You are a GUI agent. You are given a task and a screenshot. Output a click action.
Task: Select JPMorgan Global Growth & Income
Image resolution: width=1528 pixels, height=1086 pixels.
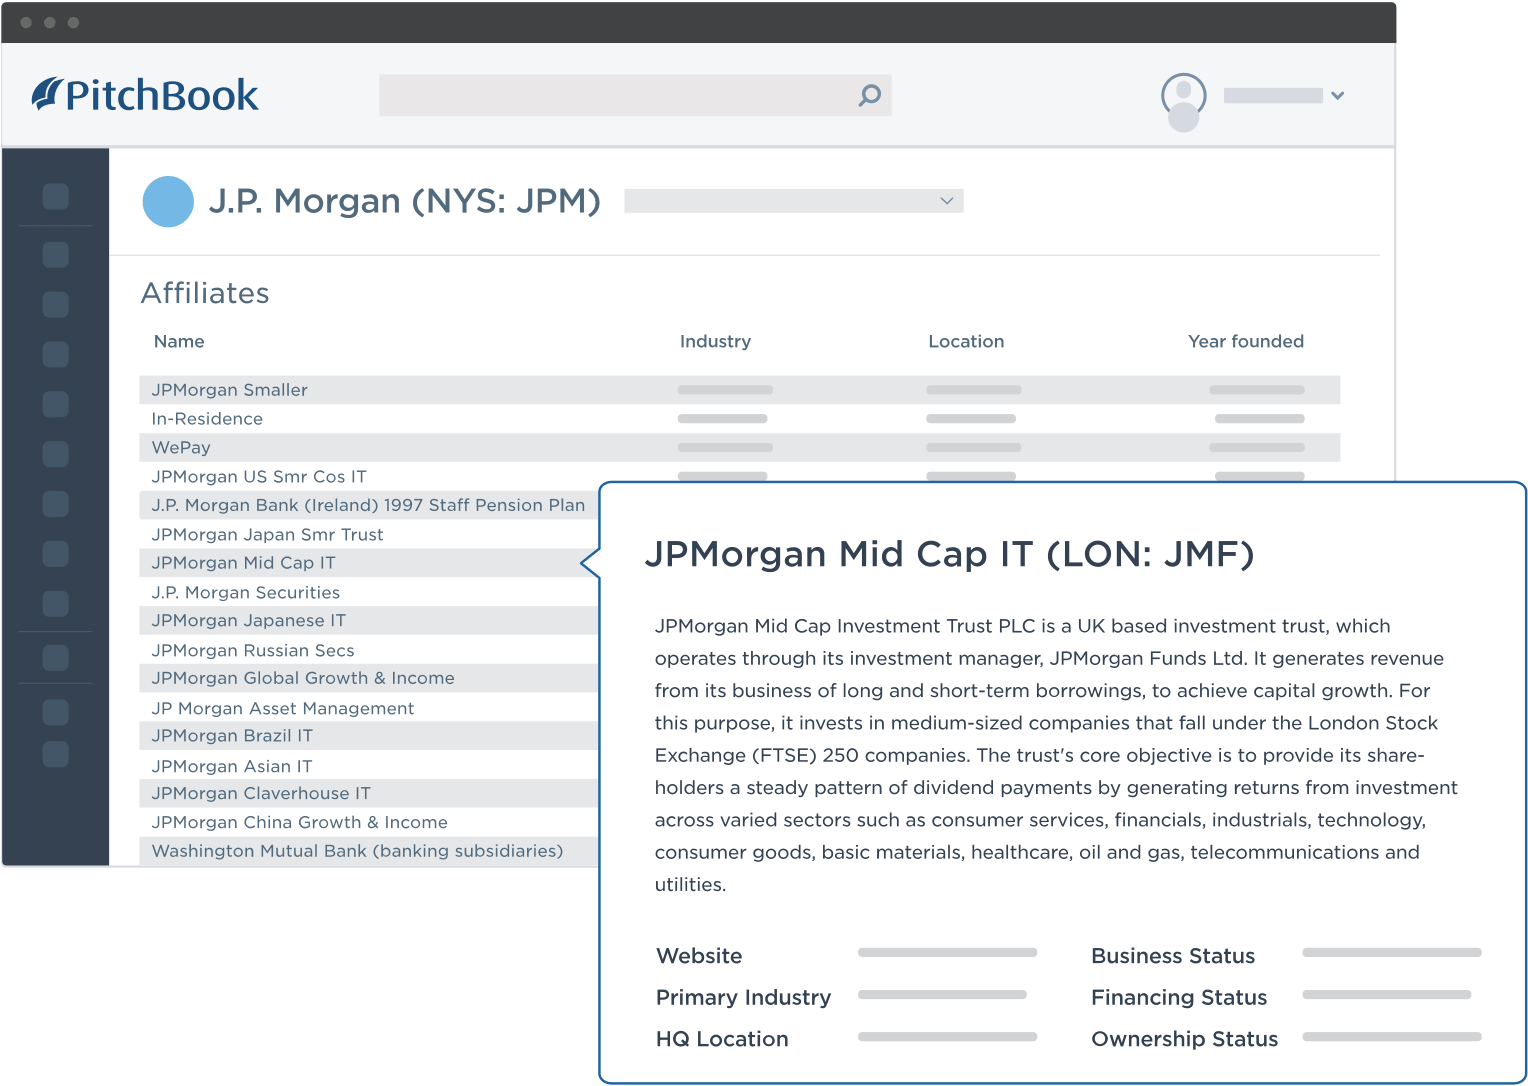pyautogui.click(x=368, y=678)
